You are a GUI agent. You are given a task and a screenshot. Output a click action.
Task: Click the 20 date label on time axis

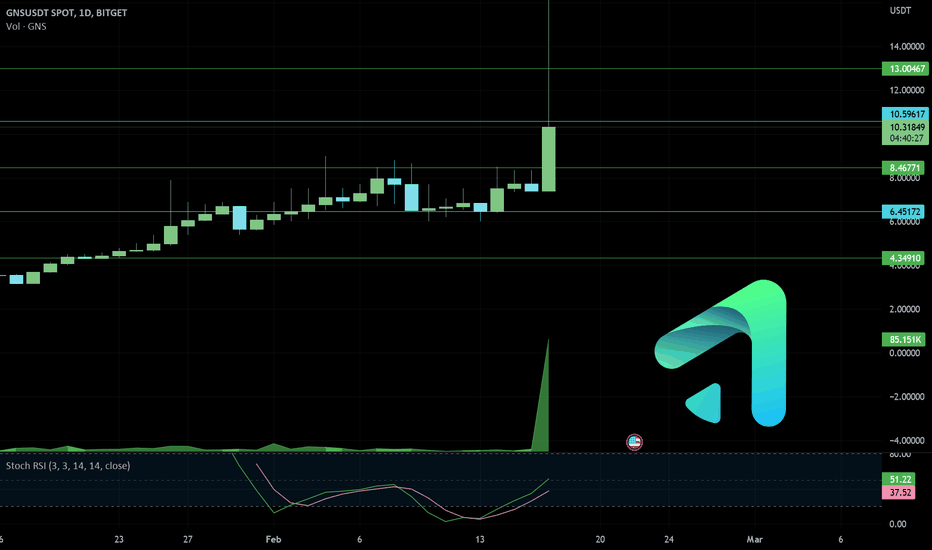coord(600,539)
